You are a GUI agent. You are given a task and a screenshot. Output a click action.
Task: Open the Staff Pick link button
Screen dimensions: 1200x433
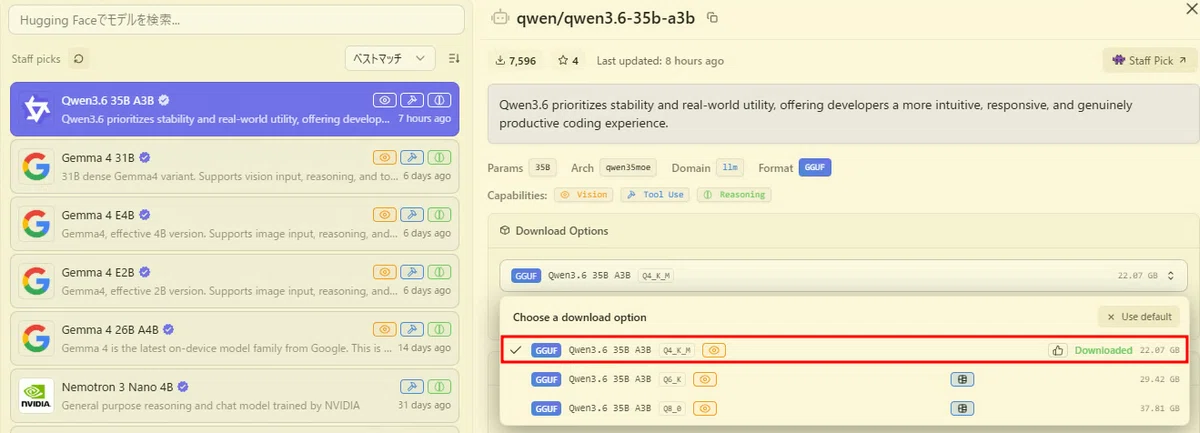pos(1149,61)
